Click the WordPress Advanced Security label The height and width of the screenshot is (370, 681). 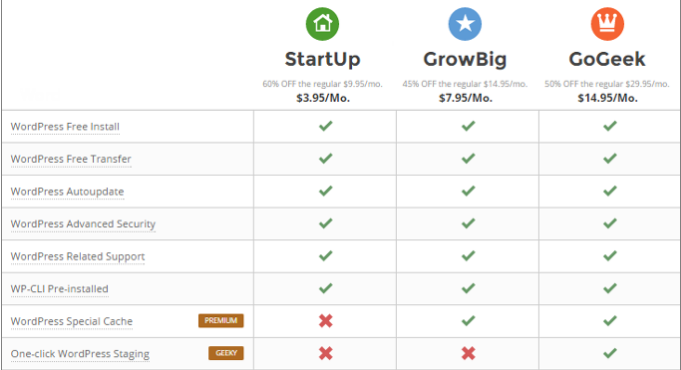[x=83, y=224]
